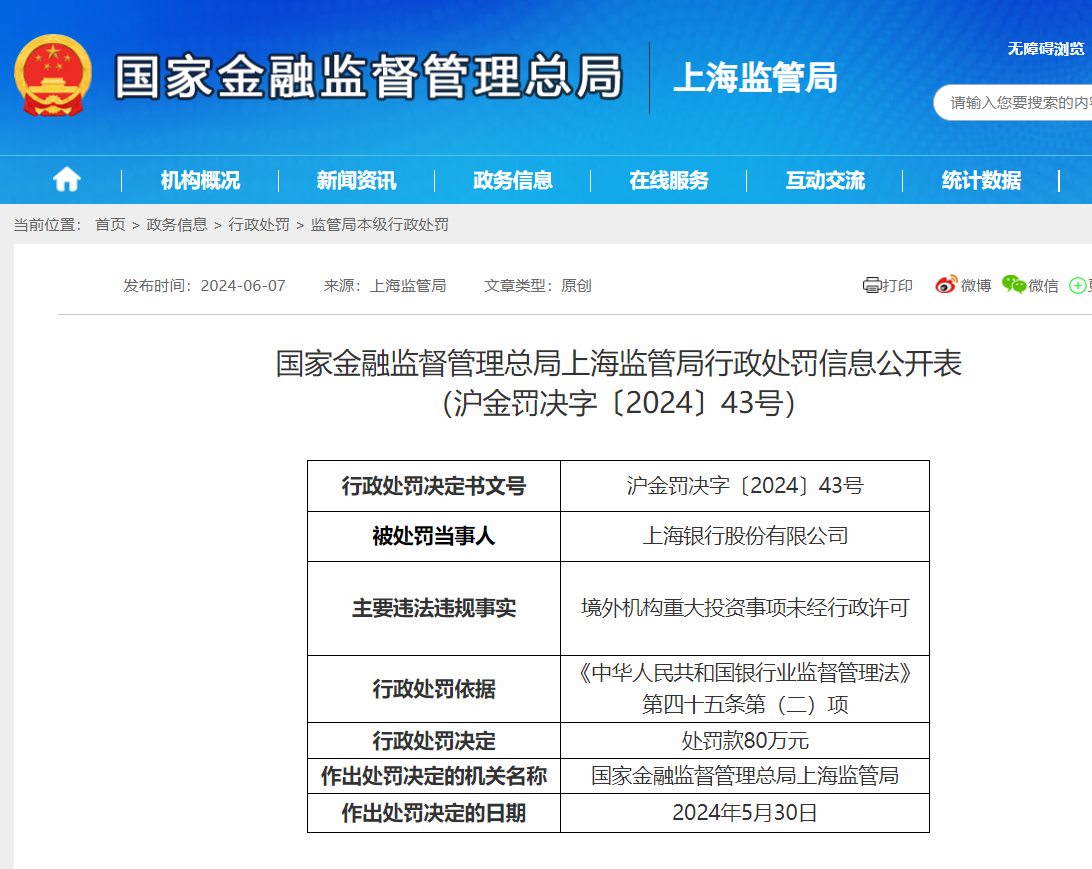Share via Weibo icon
The image size is (1092, 869).
pyautogui.click(x=946, y=284)
